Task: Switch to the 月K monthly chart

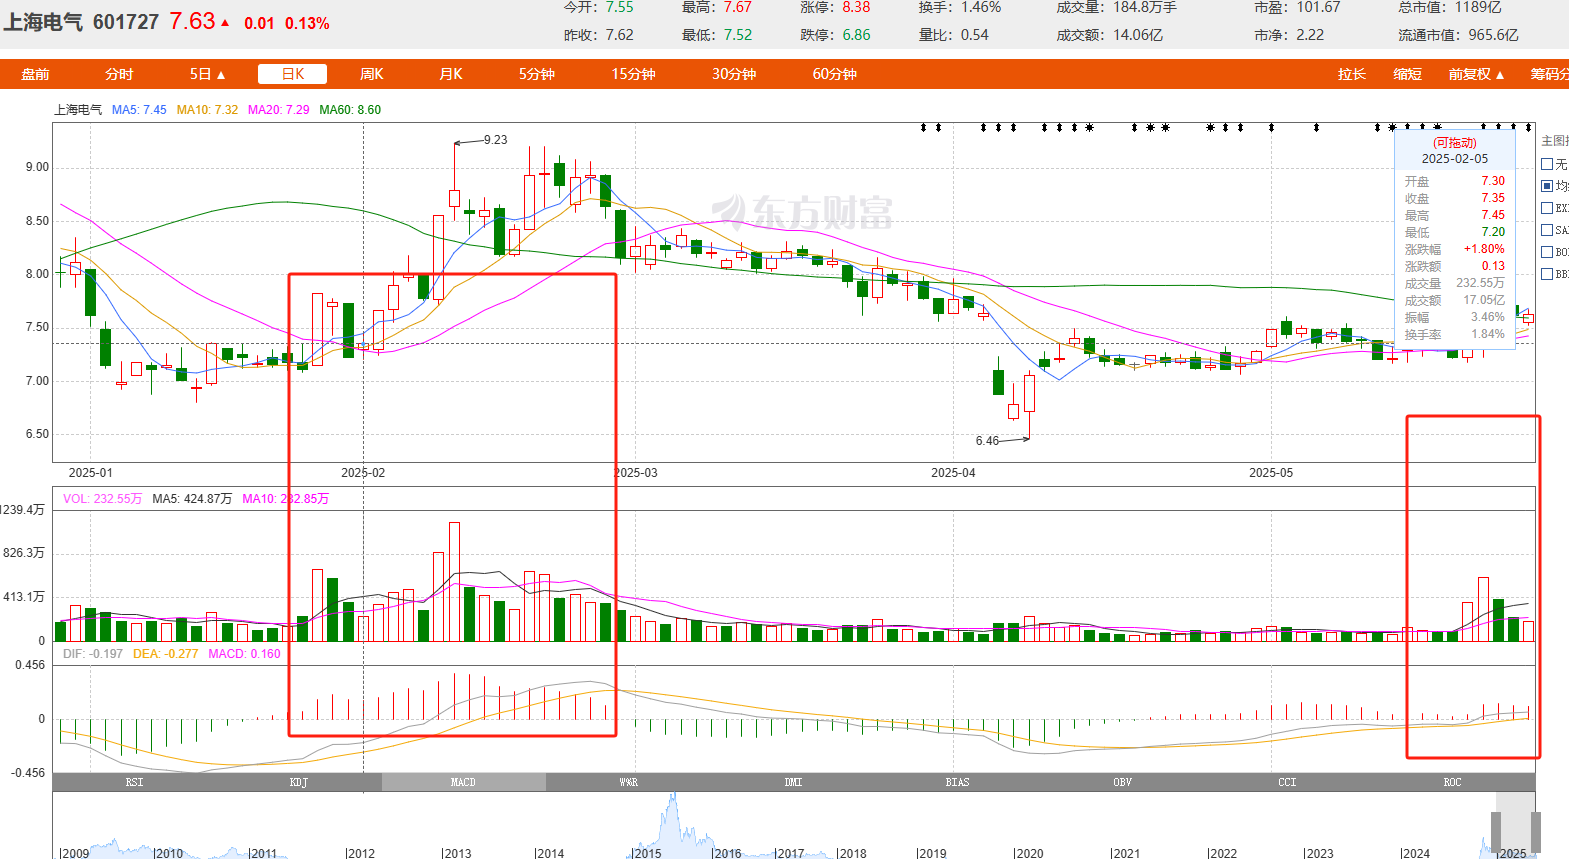Action: pos(451,74)
